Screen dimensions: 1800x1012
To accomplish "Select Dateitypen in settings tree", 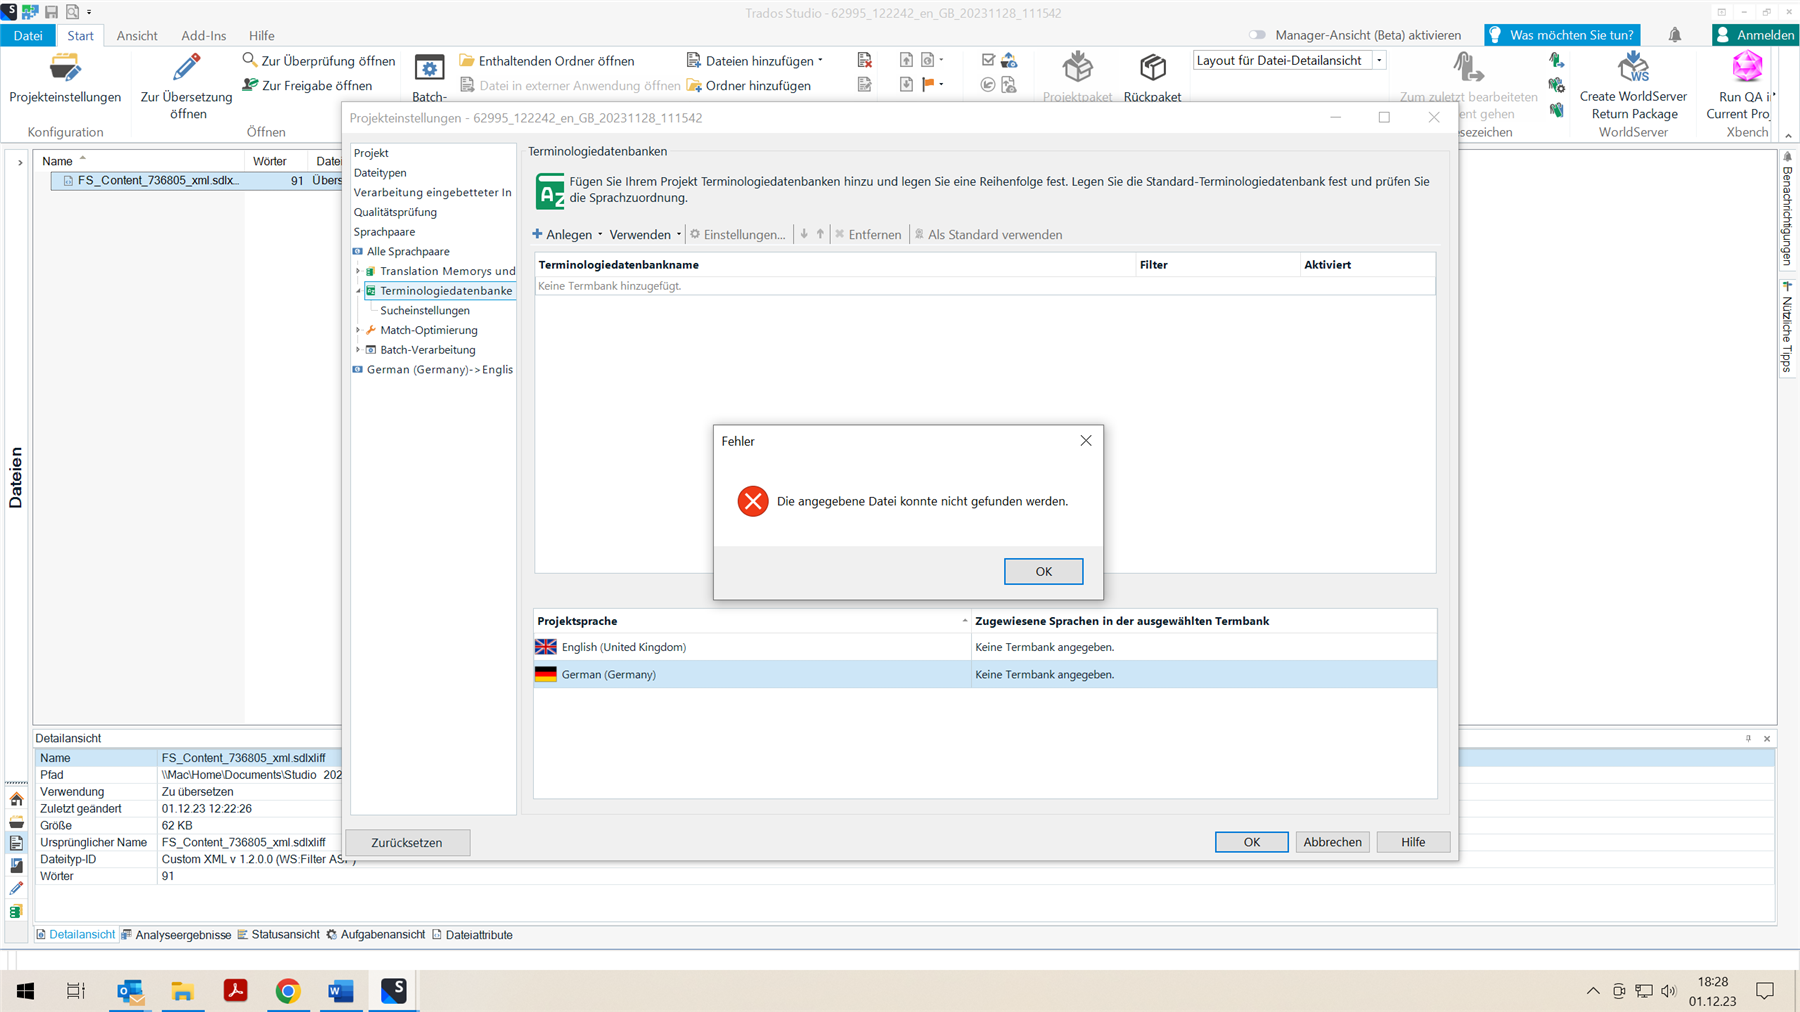I will point(380,173).
